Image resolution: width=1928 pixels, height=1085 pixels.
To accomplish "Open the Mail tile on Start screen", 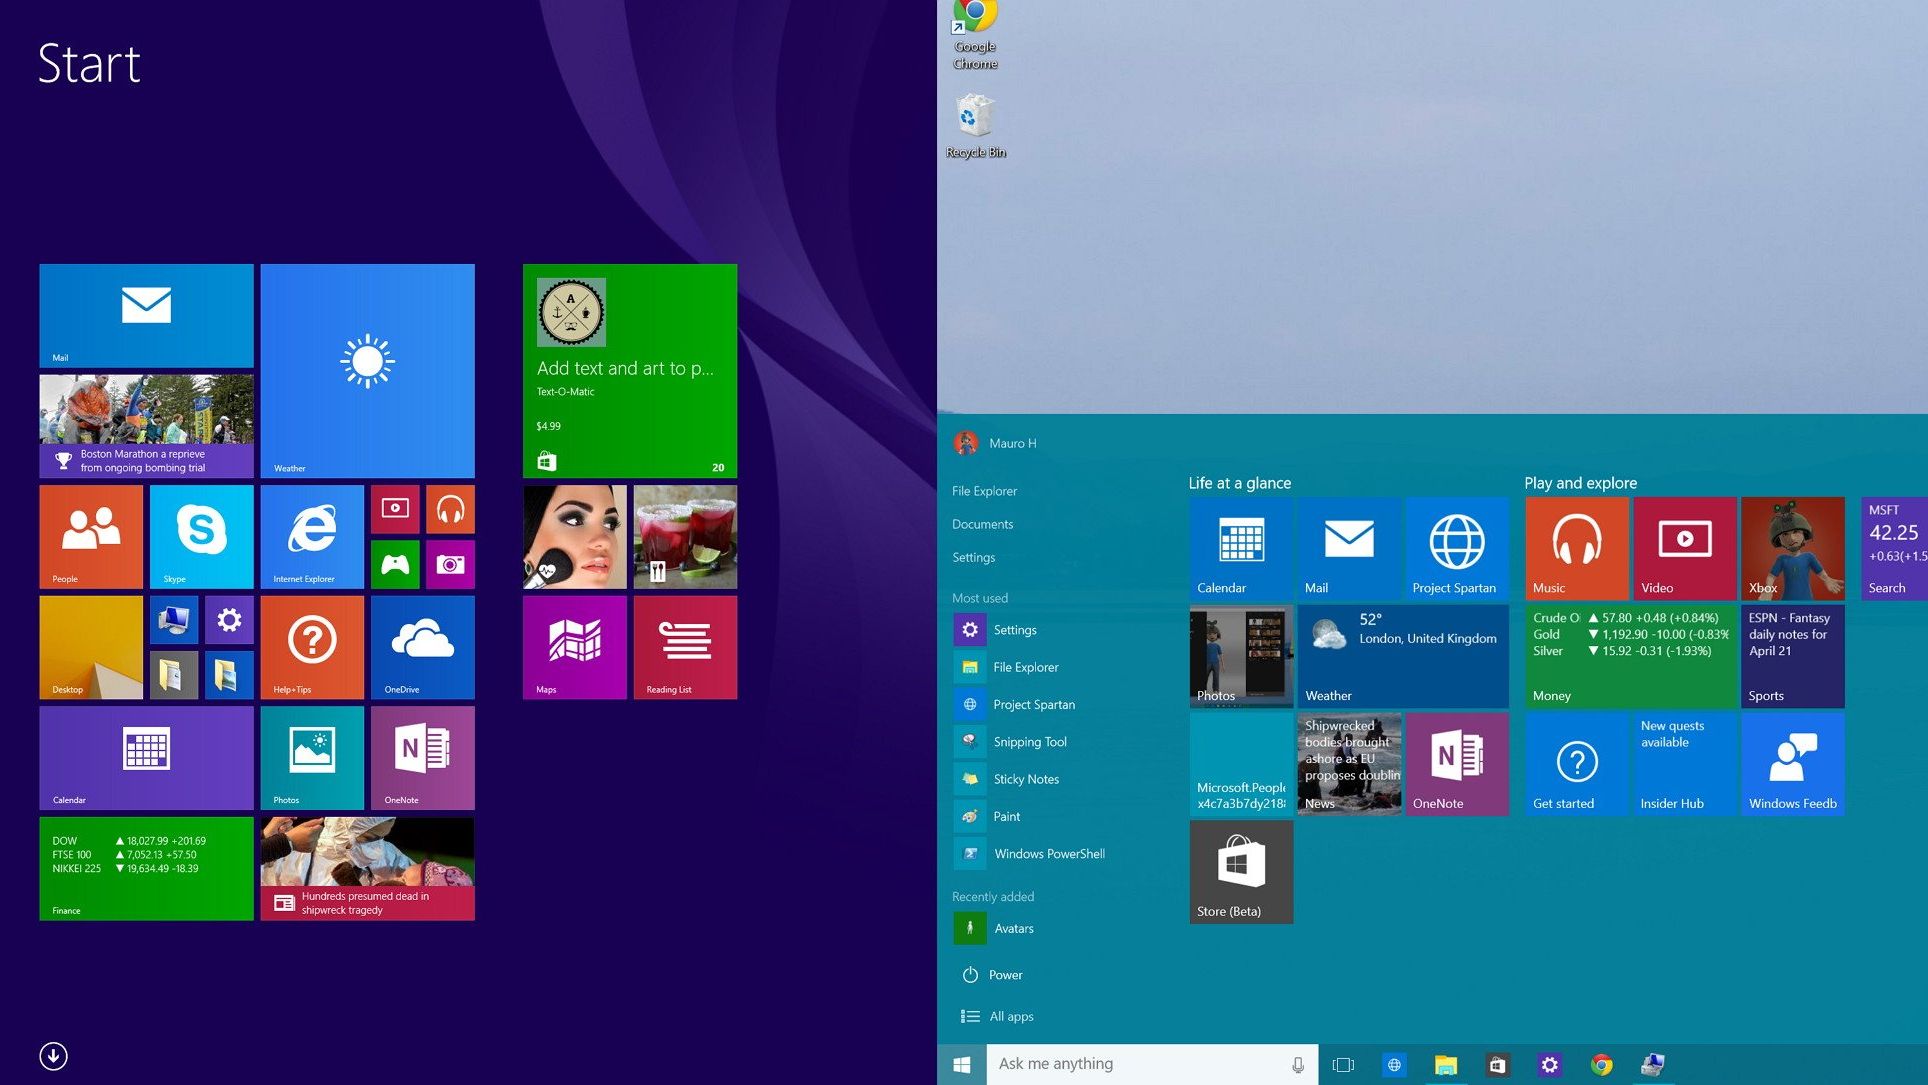I will coord(146,316).
